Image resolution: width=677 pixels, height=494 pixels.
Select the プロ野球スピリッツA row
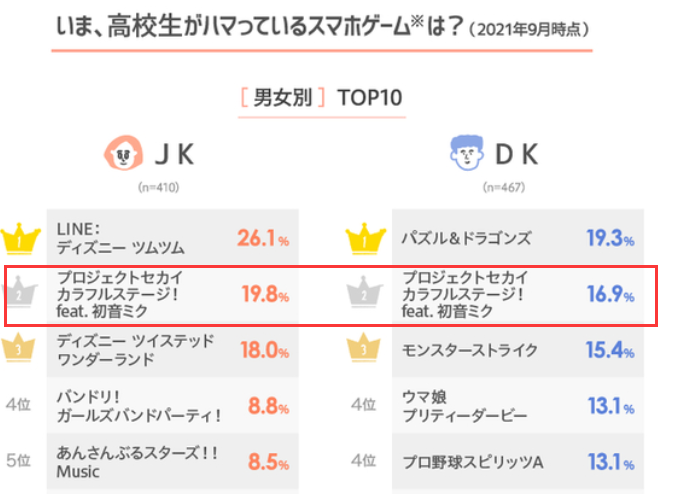(518, 462)
